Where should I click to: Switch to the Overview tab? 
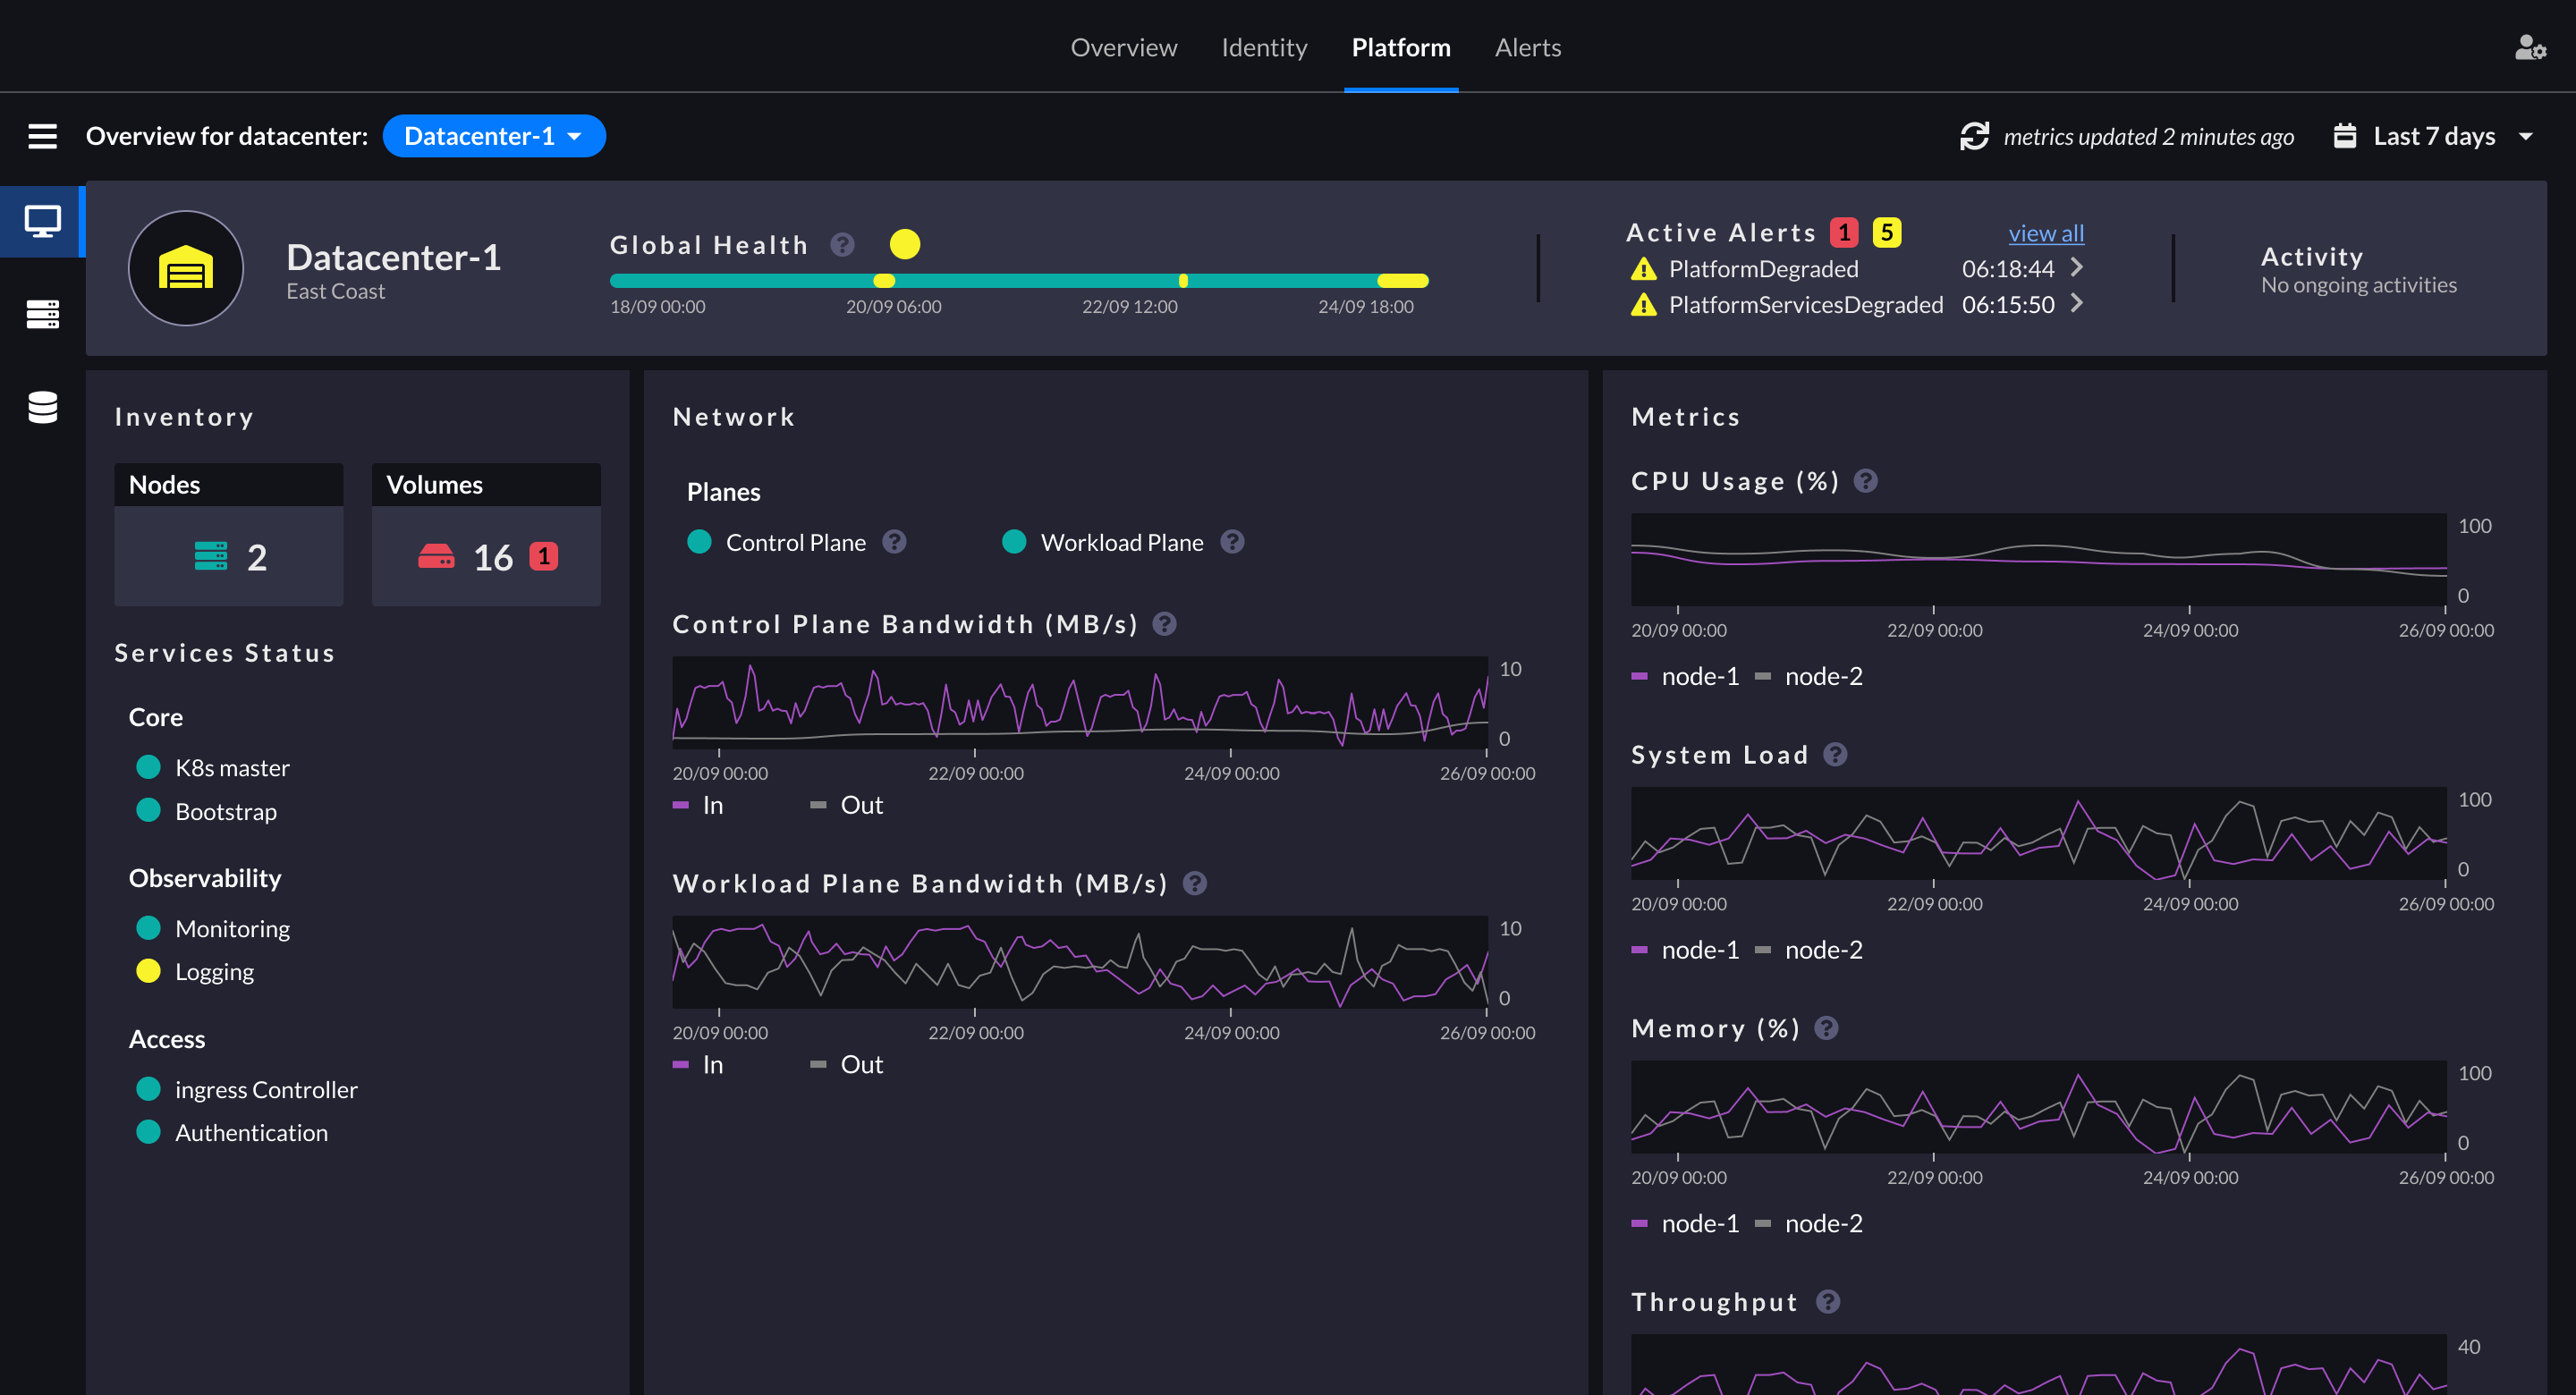[1124, 47]
